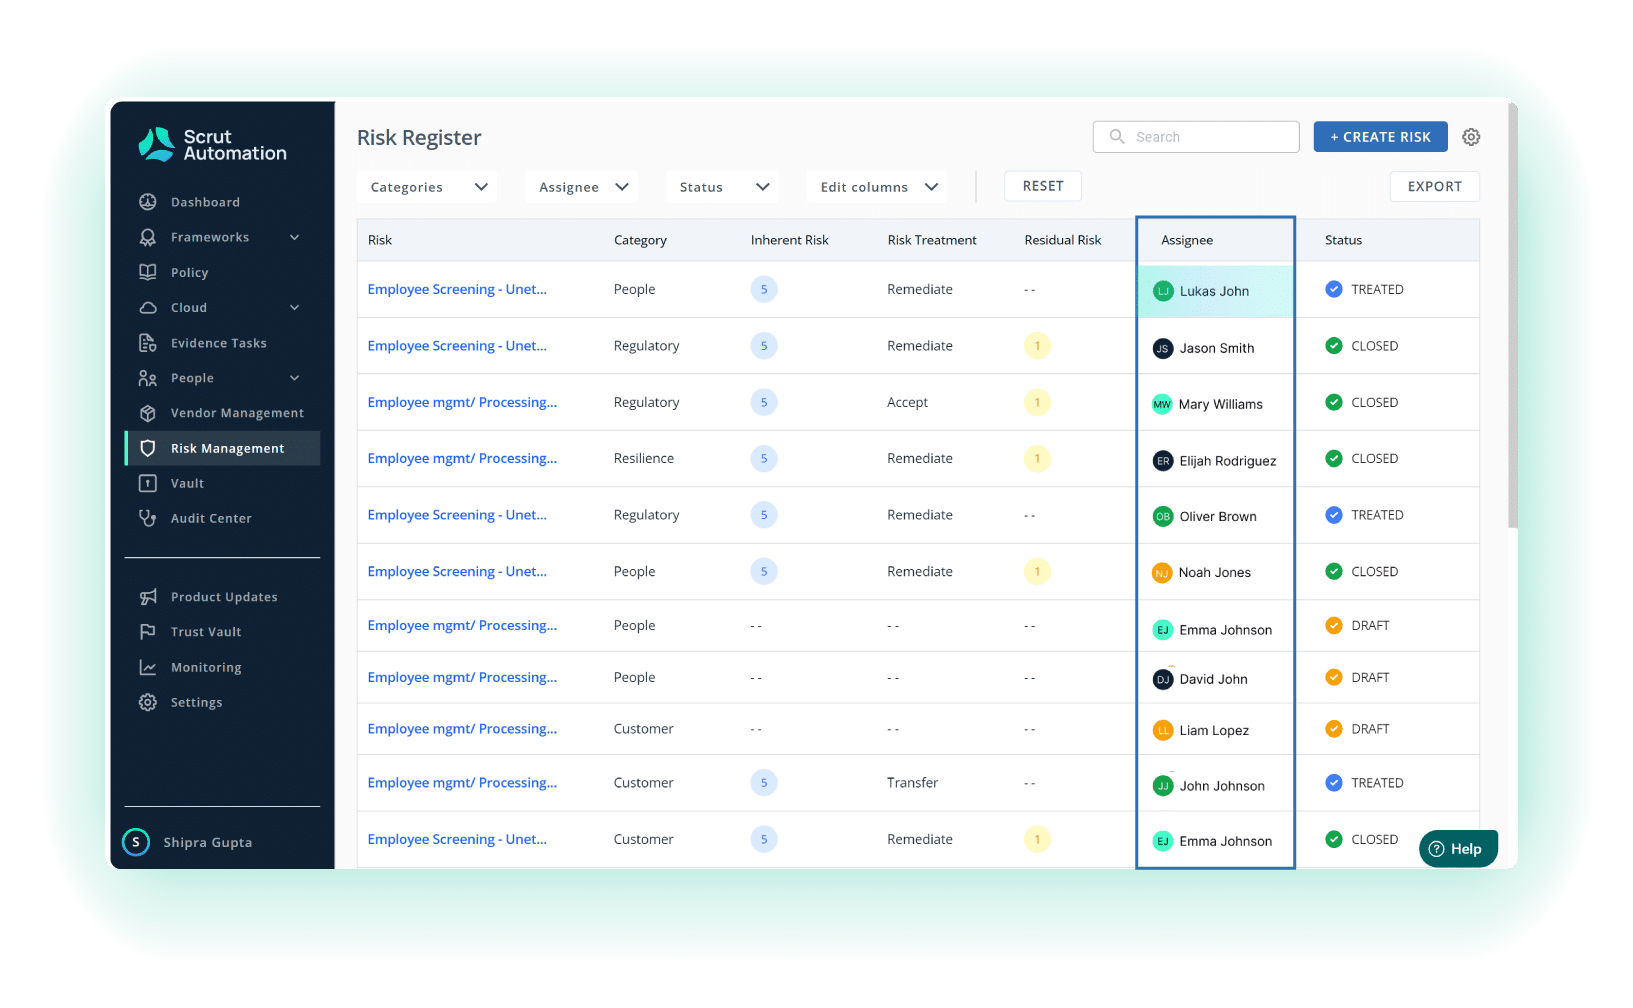Click the Trust Vault flag icon
1633x1008 pixels.
tap(148, 632)
